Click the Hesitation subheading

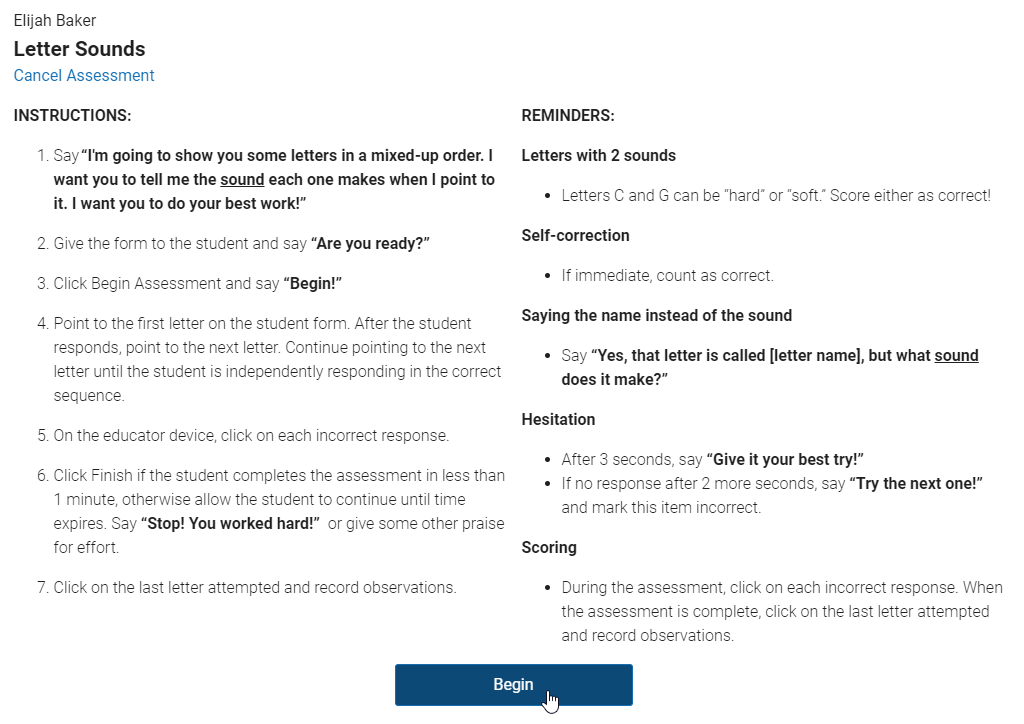558,419
